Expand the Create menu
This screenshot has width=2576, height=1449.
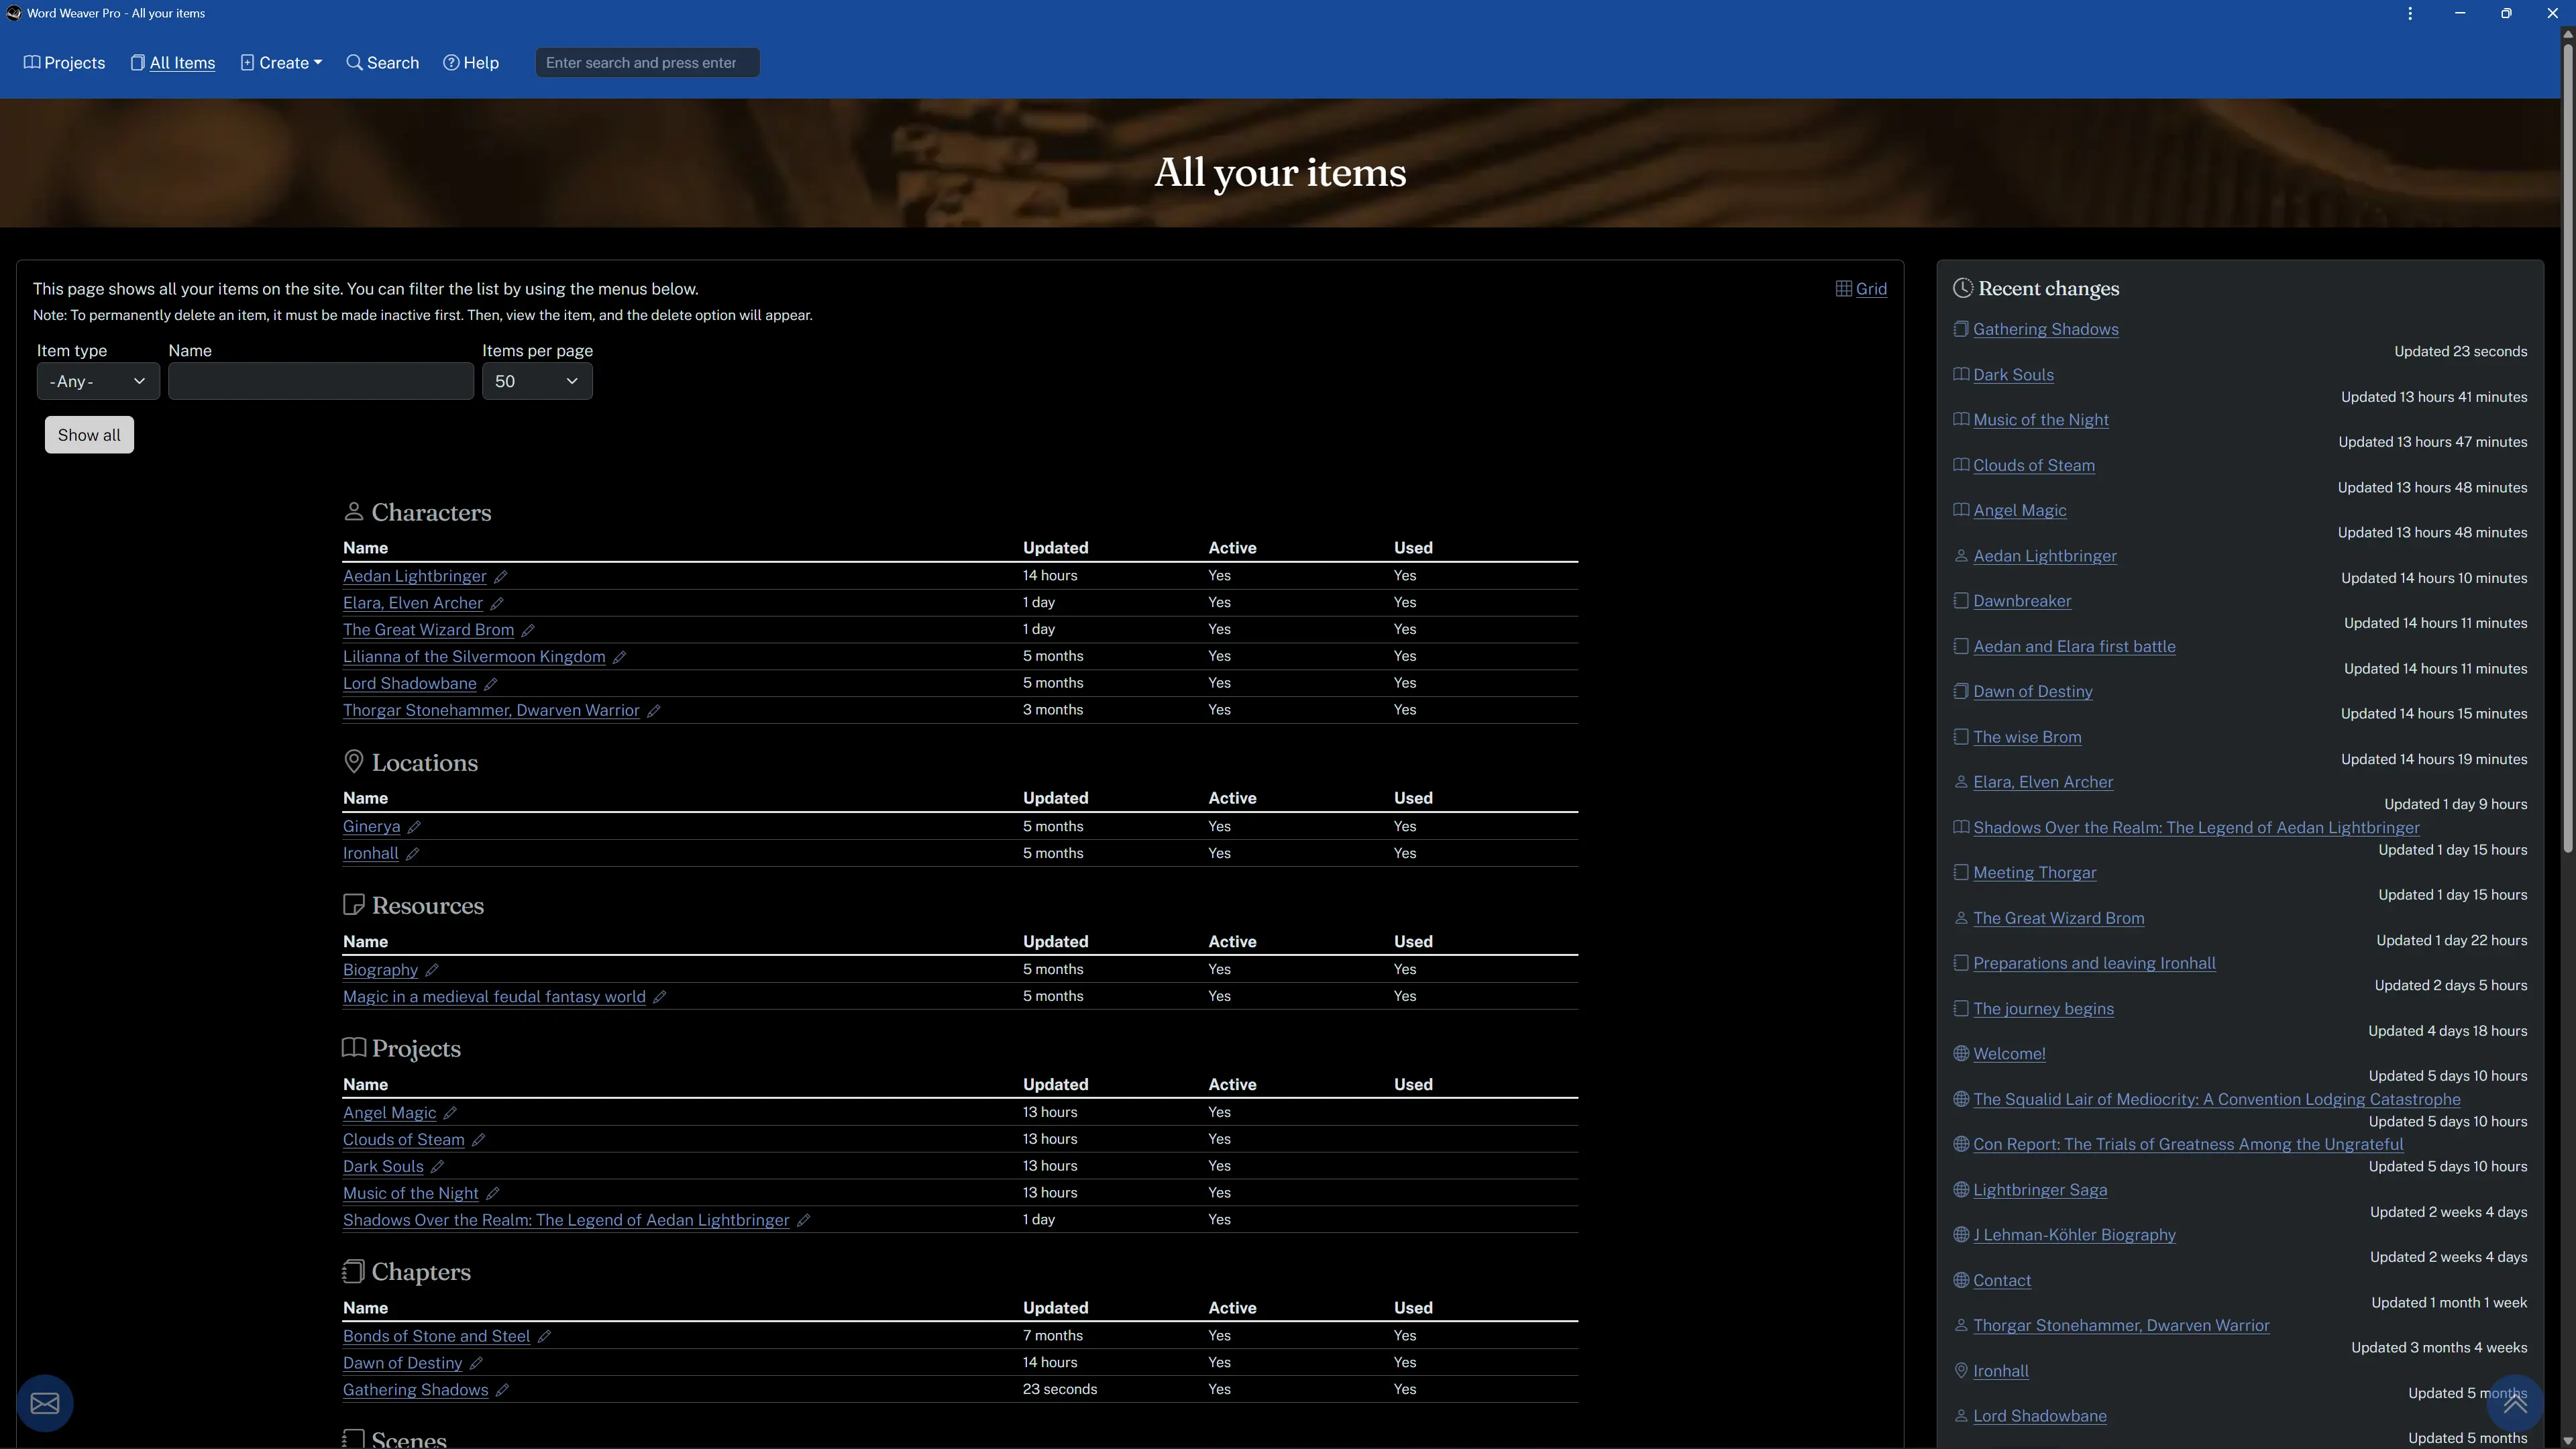click(281, 63)
